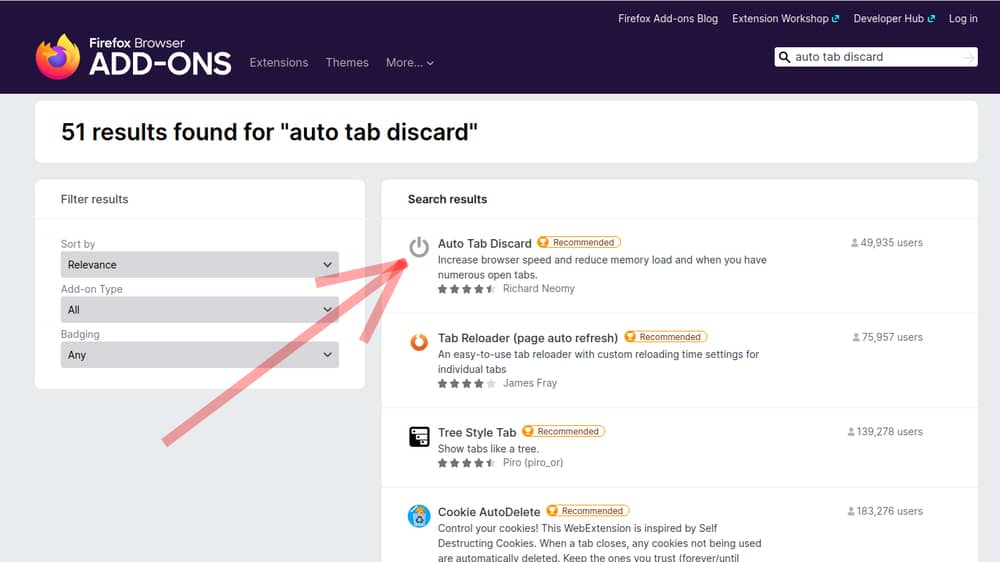
Task: Click the Auto Tab Discard power icon
Action: pos(419,247)
